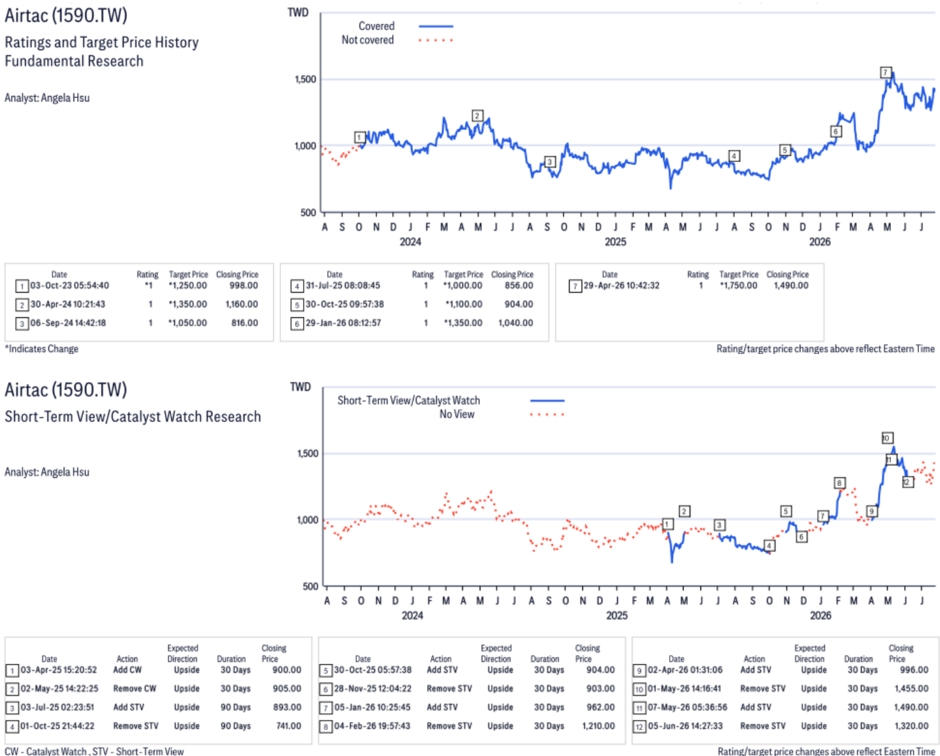Select the target price '*1,750.00'
This screenshot has width=940, height=756.
click(739, 285)
